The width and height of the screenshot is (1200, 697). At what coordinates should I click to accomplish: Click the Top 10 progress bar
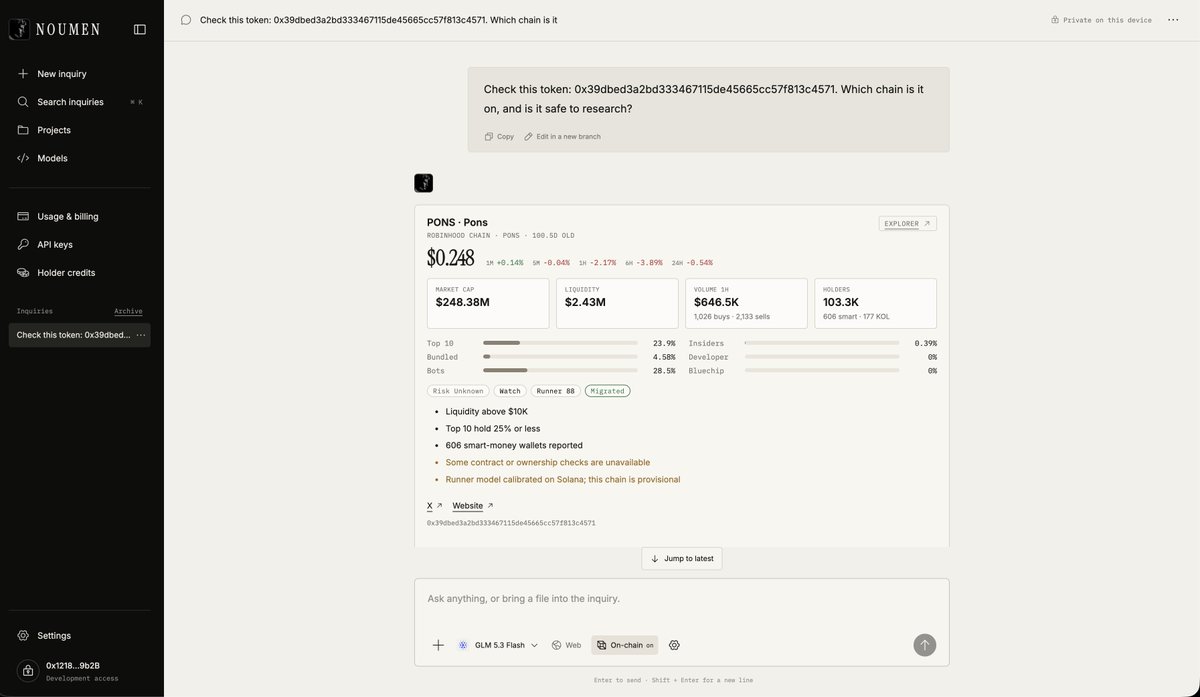560,343
